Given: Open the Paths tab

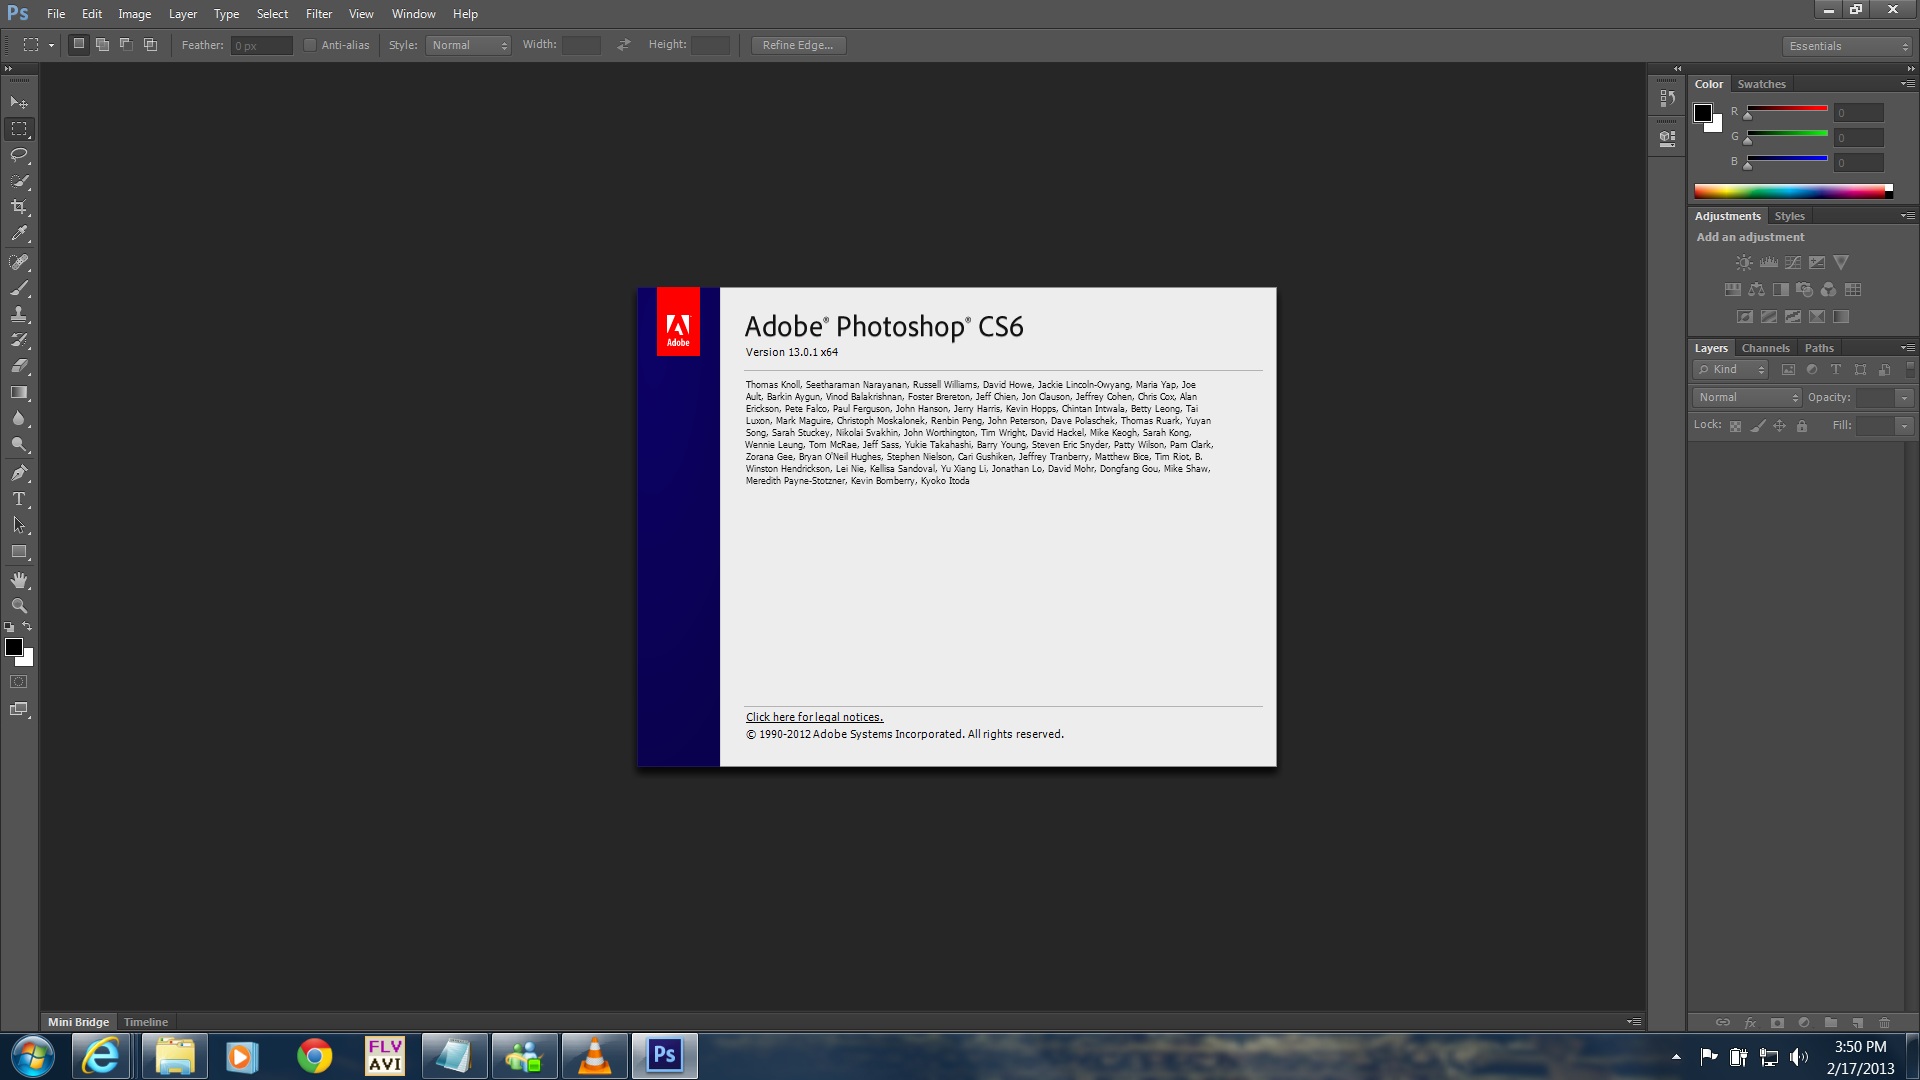Looking at the screenshot, I should click(x=1818, y=347).
